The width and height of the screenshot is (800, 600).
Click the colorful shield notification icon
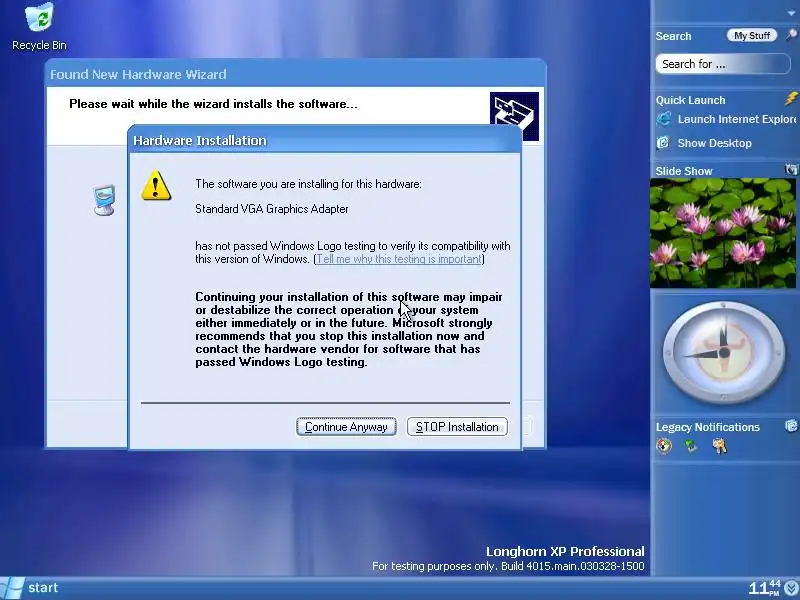(x=664, y=446)
